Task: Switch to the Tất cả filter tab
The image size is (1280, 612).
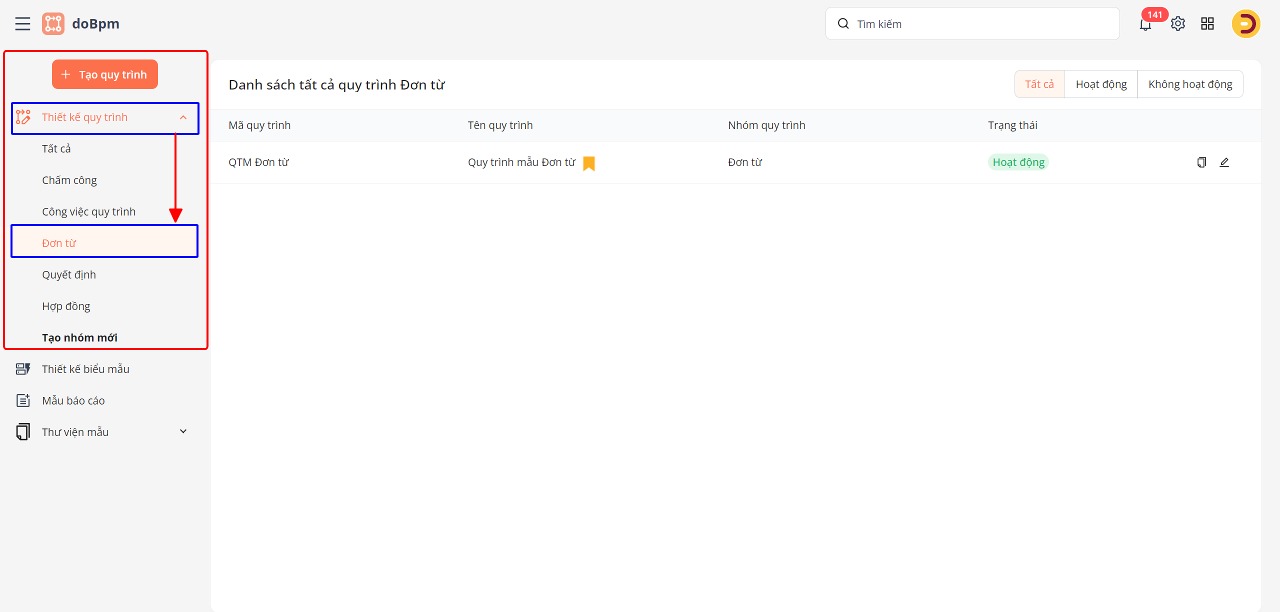Action: coord(1039,84)
